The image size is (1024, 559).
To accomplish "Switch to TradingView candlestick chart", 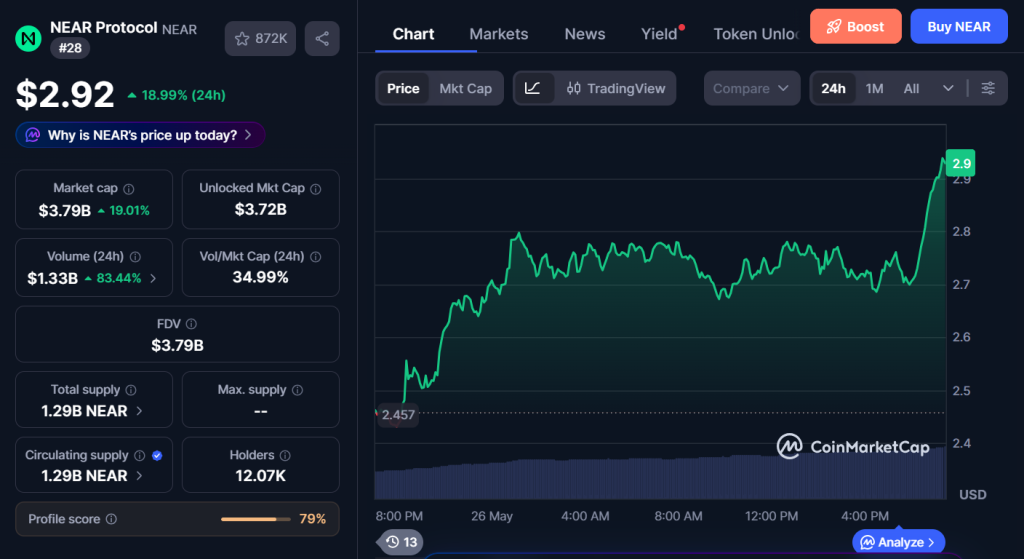I will click(616, 88).
